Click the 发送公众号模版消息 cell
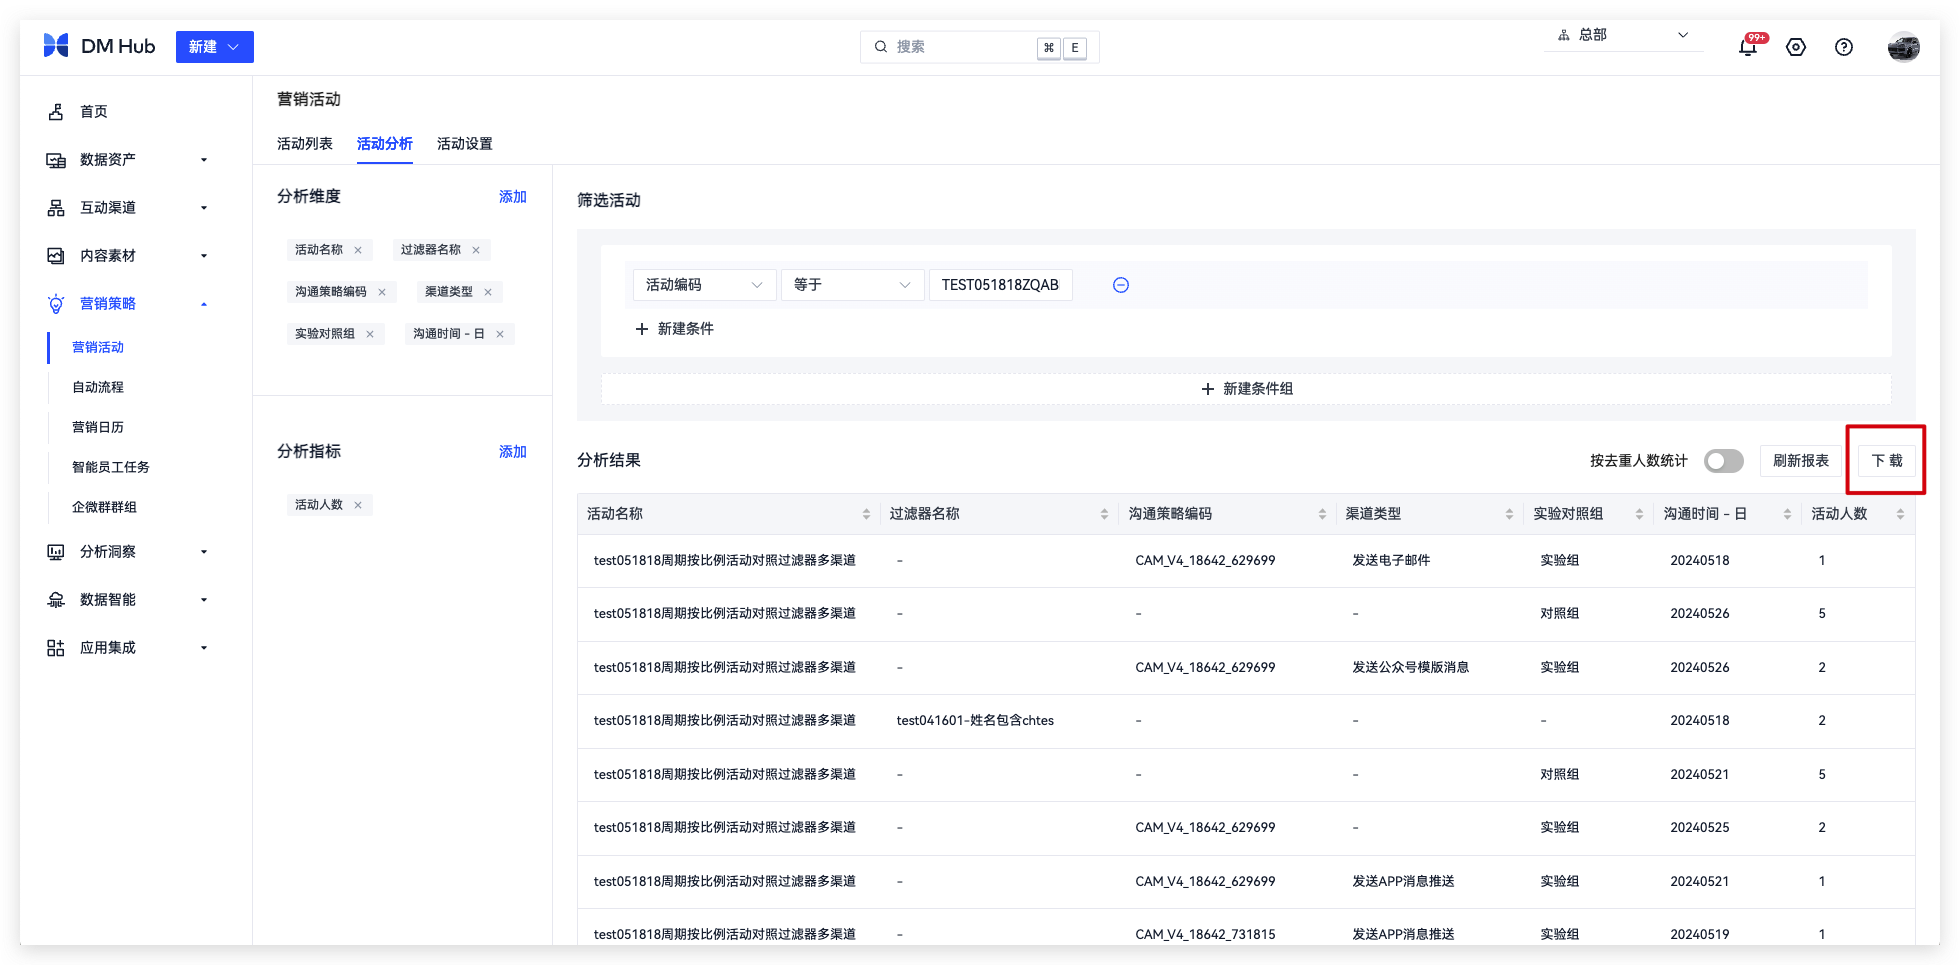Viewport: 1960px width, 965px height. pos(1411,668)
